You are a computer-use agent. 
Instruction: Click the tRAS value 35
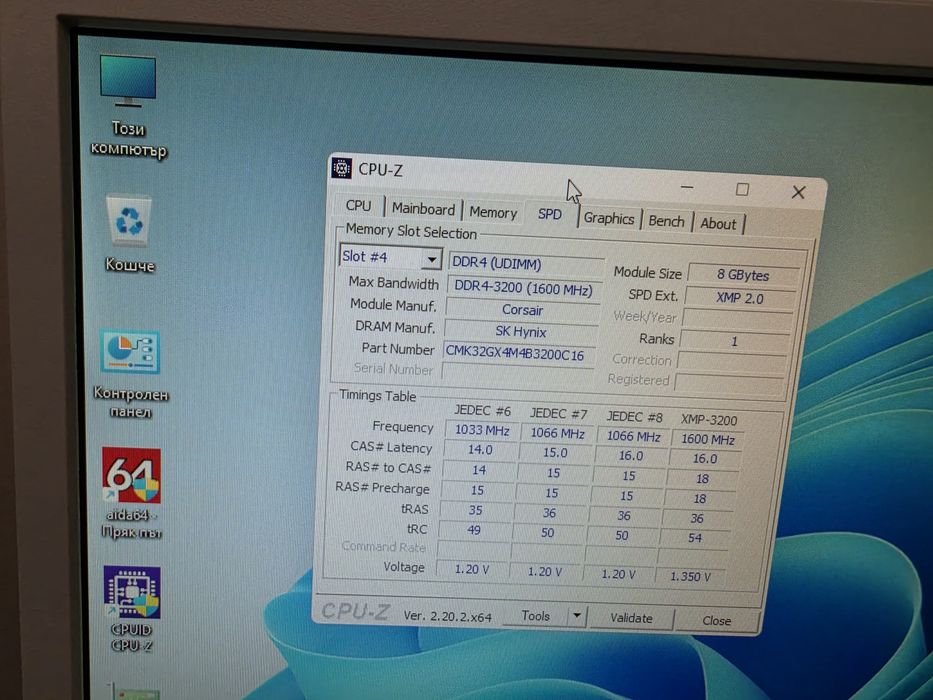(475, 511)
